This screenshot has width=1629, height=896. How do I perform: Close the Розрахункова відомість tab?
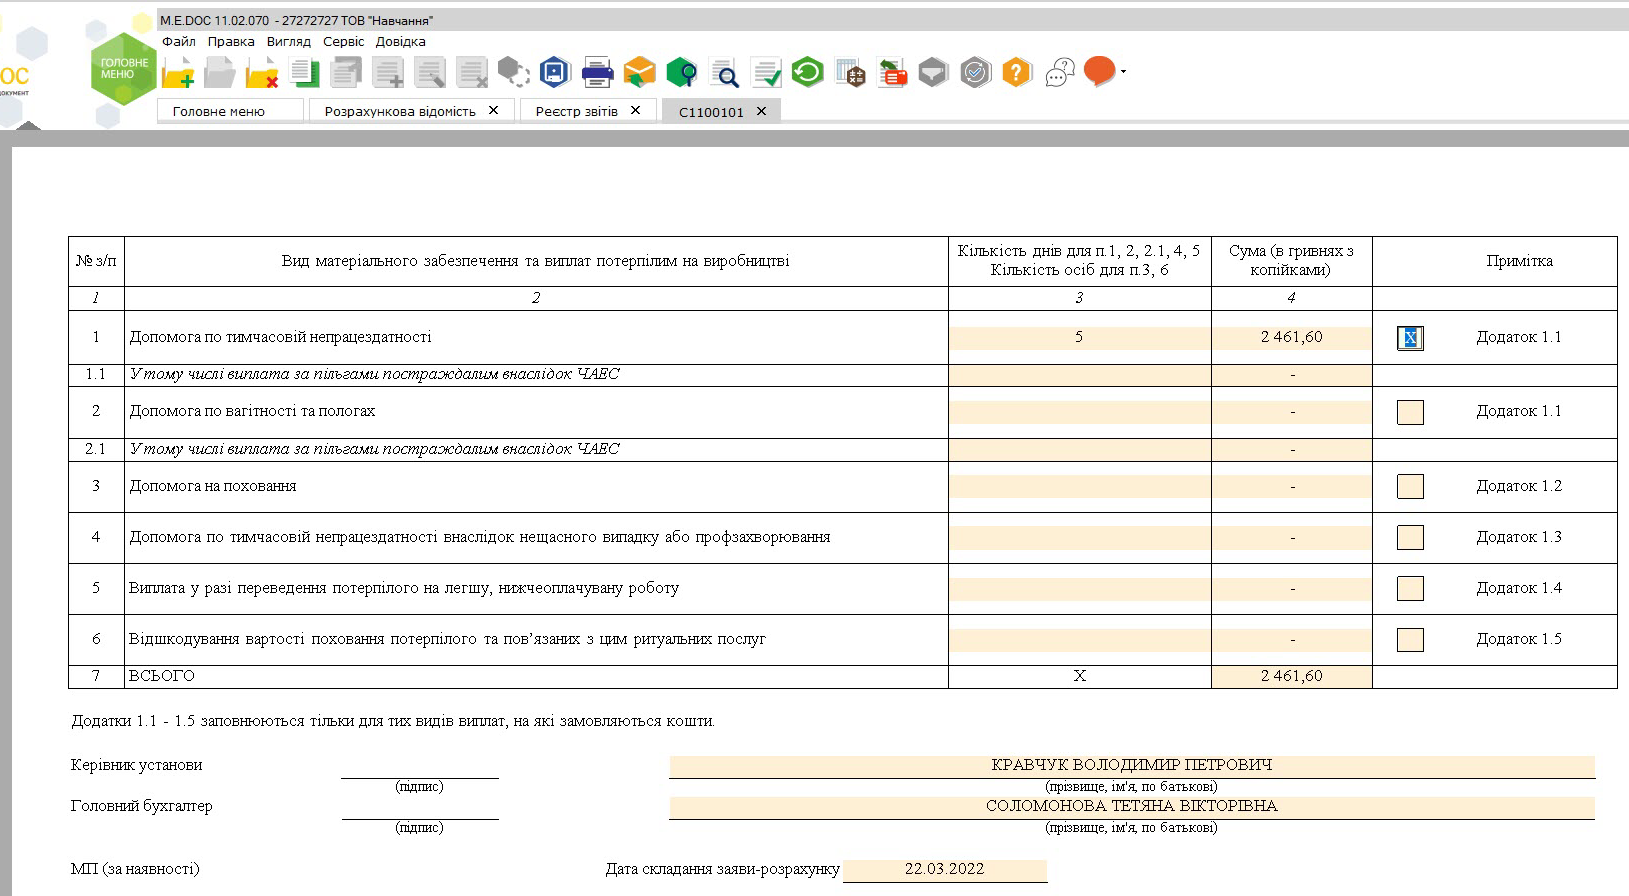point(493,110)
